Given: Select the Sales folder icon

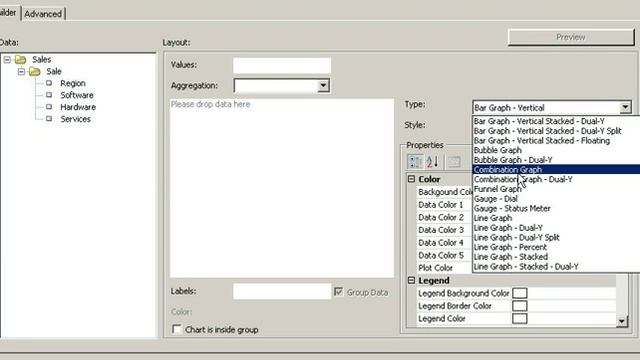Looking at the screenshot, I should click(20, 60).
